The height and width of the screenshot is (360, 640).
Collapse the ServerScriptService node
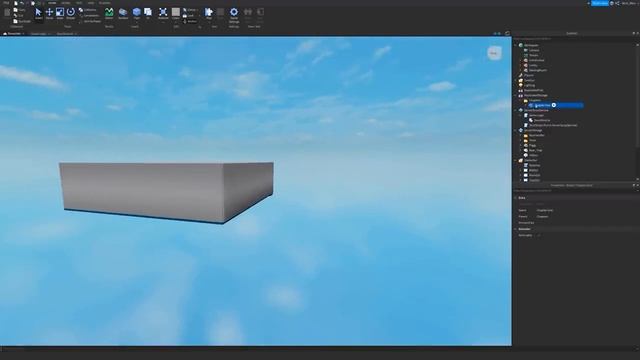click(x=516, y=110)
